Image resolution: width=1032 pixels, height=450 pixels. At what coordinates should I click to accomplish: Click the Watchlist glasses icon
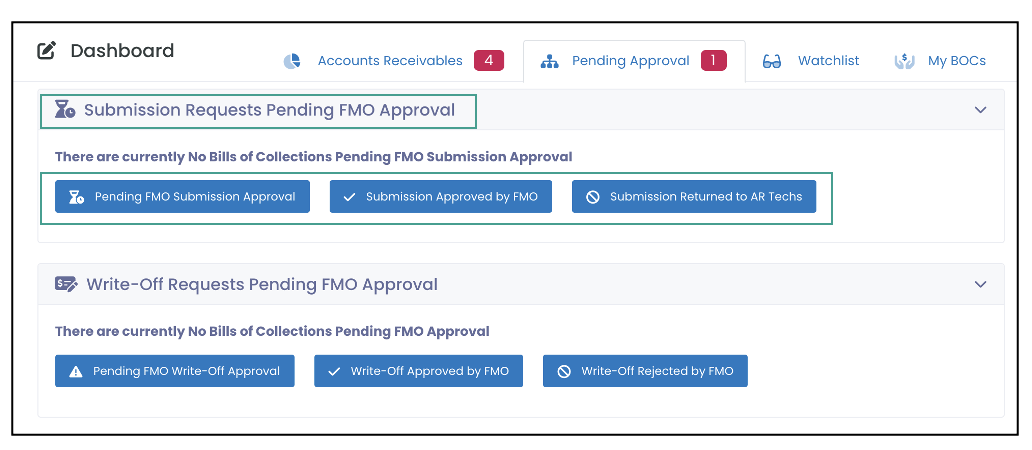771,61
